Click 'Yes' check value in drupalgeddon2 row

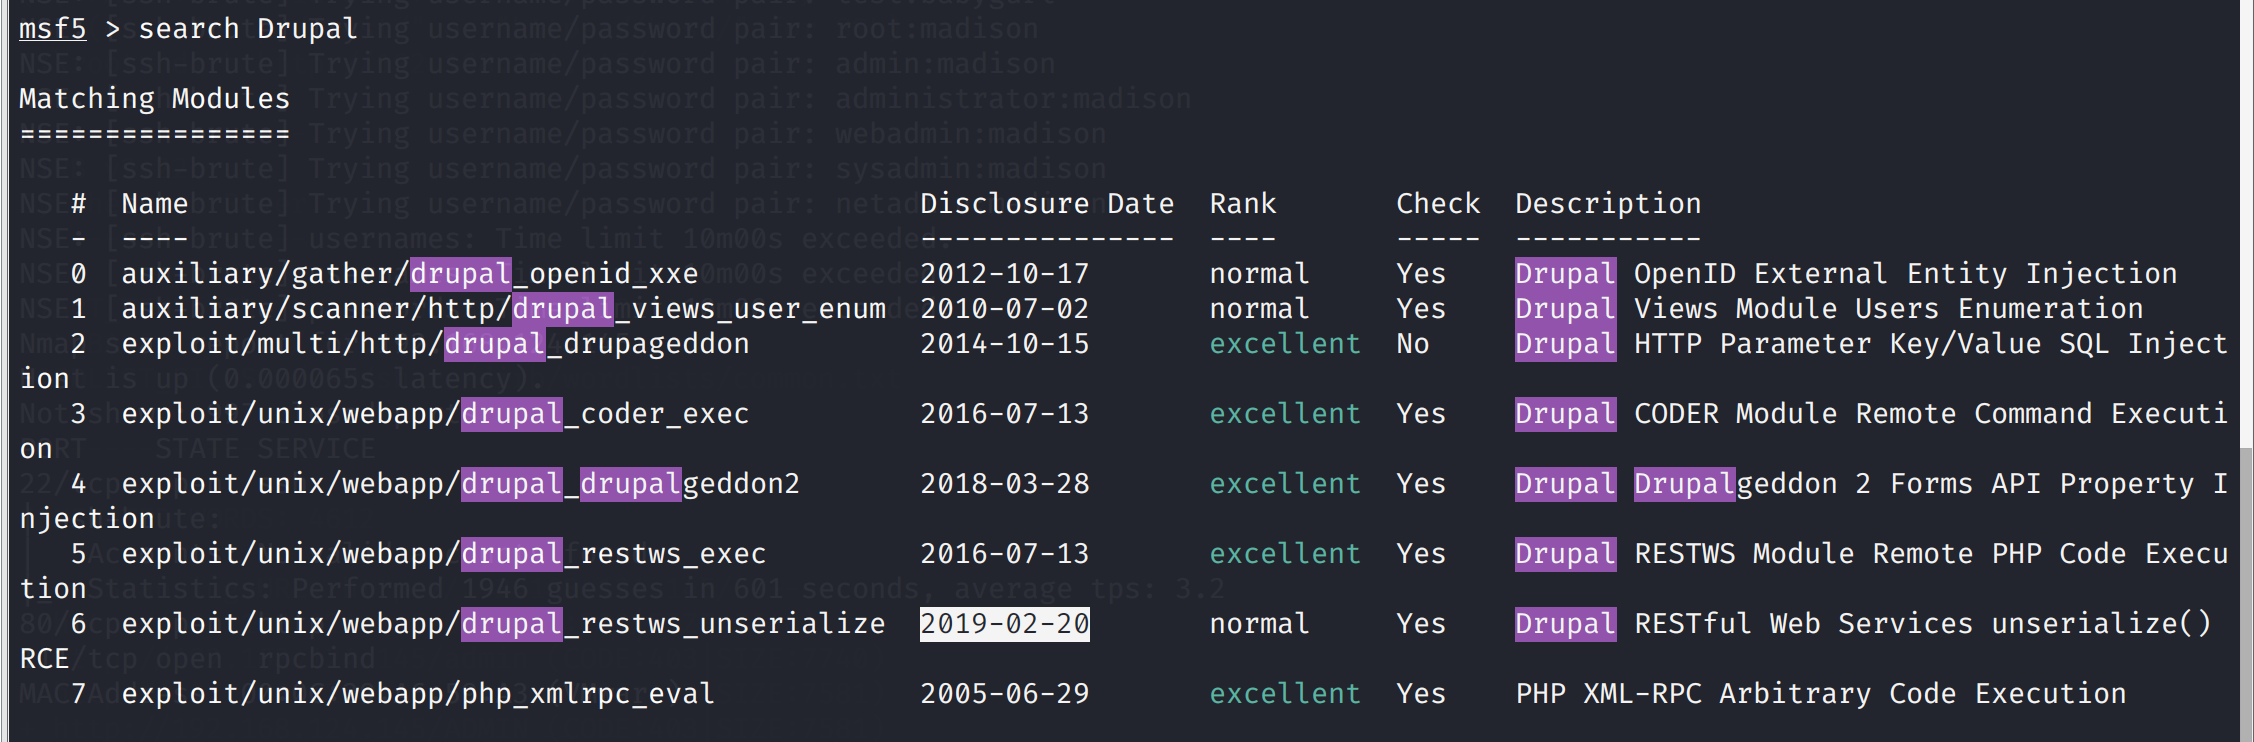[1421, 484]
